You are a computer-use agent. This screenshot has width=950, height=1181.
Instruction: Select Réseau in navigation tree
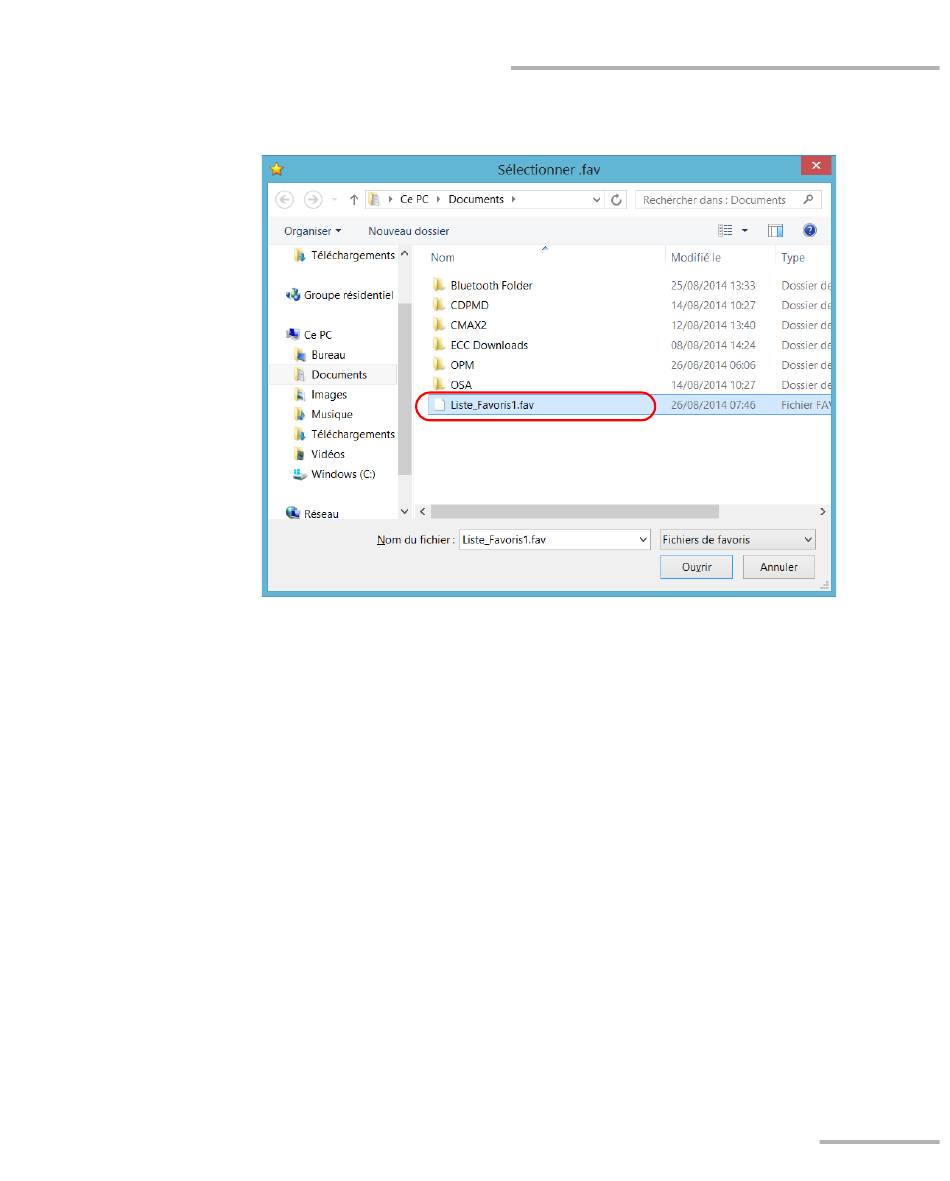[x=321, y=514]
